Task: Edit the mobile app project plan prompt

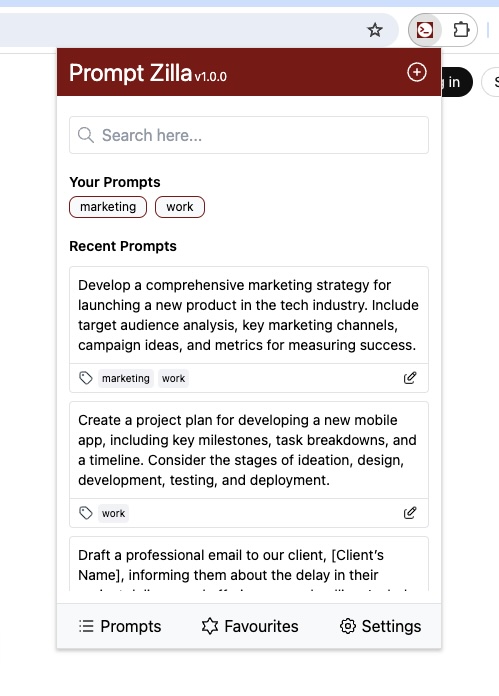Action: point(410,513)
